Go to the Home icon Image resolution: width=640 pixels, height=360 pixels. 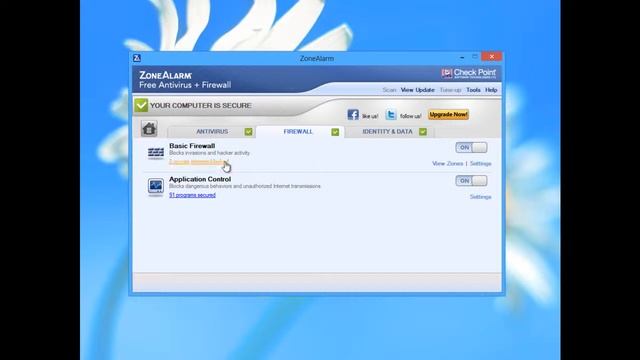tap(149, 129)
